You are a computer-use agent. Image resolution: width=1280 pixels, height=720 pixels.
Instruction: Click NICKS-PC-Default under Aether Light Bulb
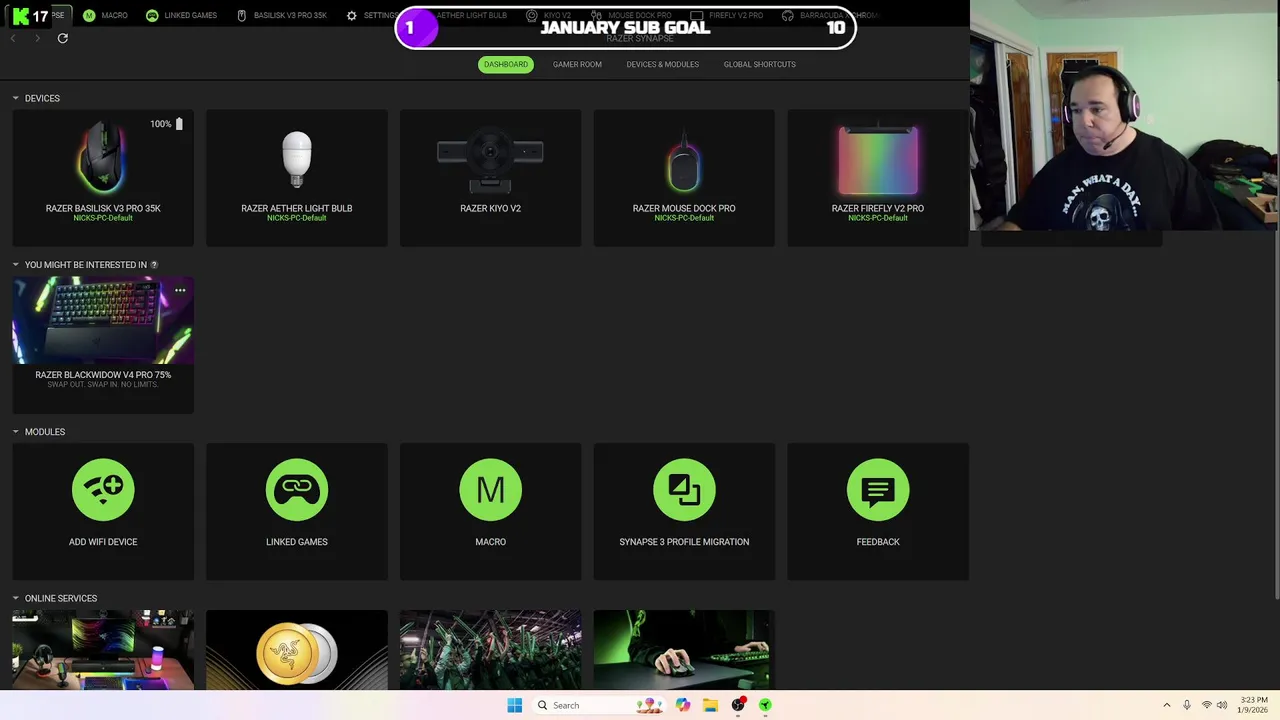[x=297, y=218]
